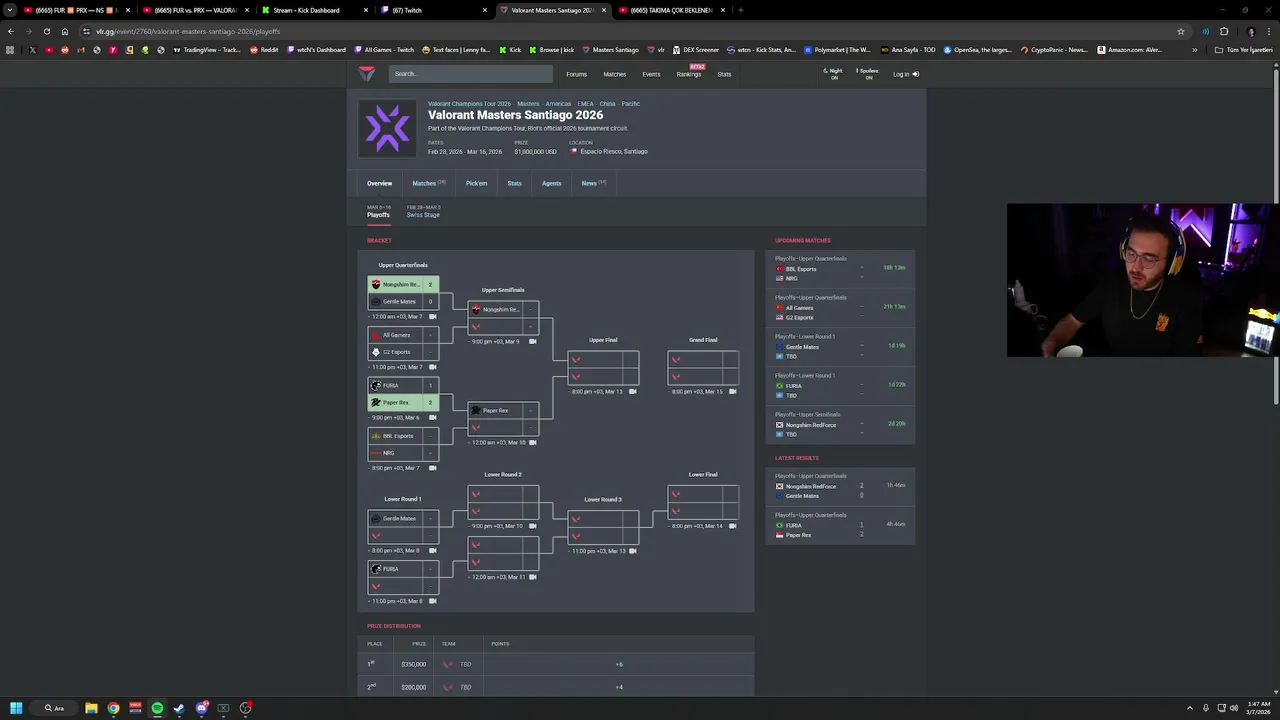This screenshot has width=1280, height=720.
Task: Click Paper Rex logo in Upper Semifinals
Action: [476, 410]
